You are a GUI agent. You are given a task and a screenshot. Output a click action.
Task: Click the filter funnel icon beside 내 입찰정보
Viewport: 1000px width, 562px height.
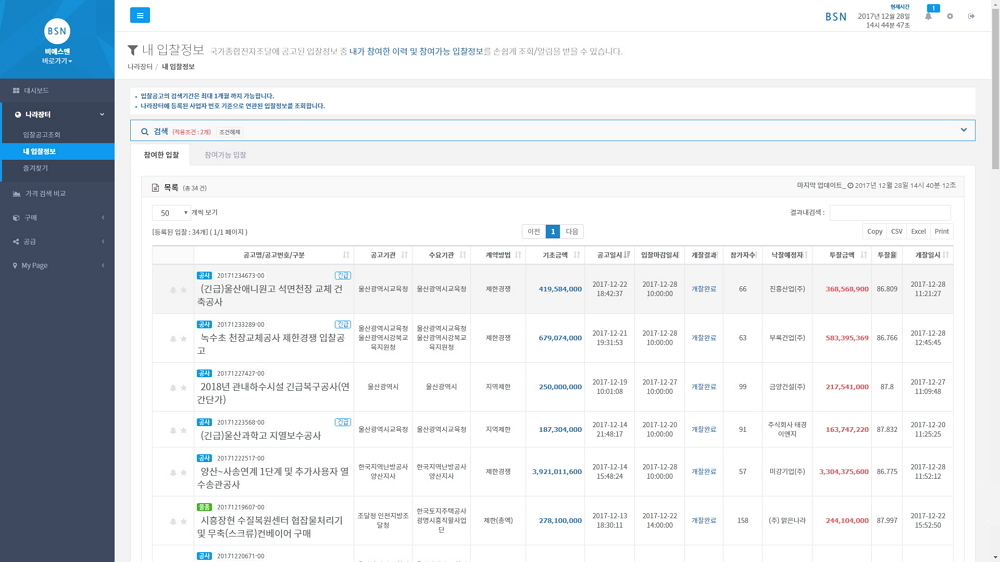[x=133, y=50]
